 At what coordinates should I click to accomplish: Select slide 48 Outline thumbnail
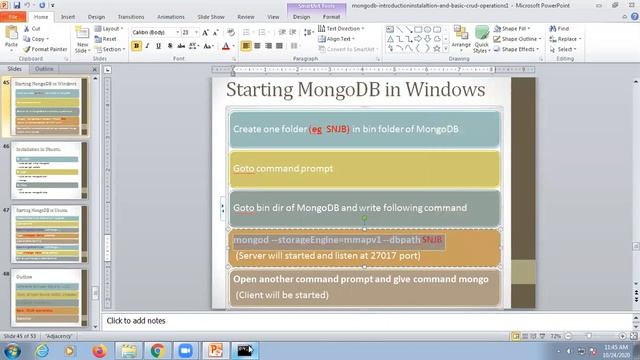tap(49, 298)
